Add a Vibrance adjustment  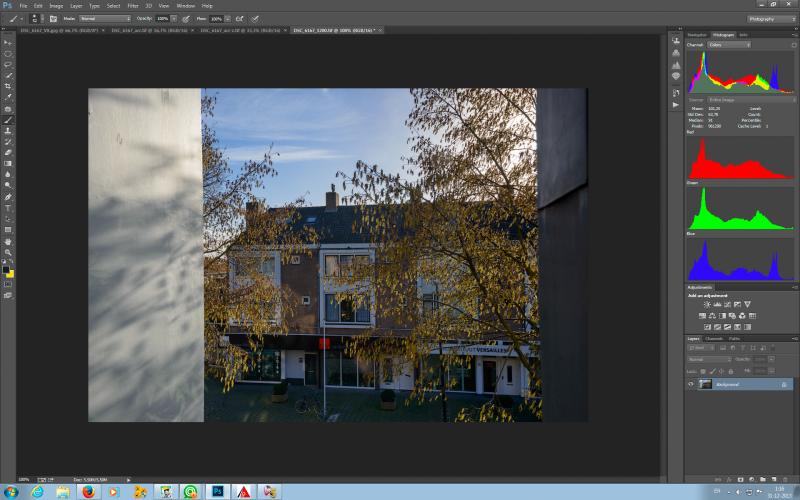747,305
